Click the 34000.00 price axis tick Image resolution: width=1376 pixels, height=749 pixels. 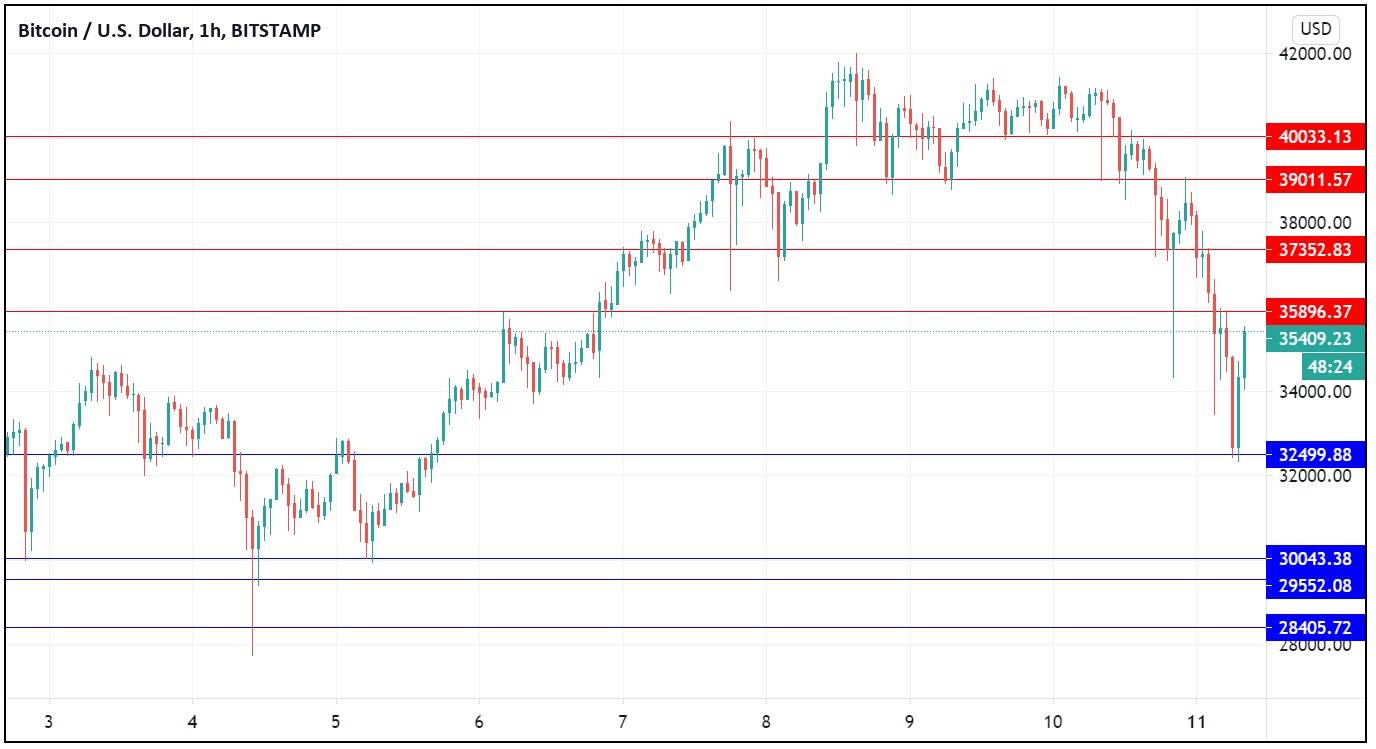(x=1314, y=392)
